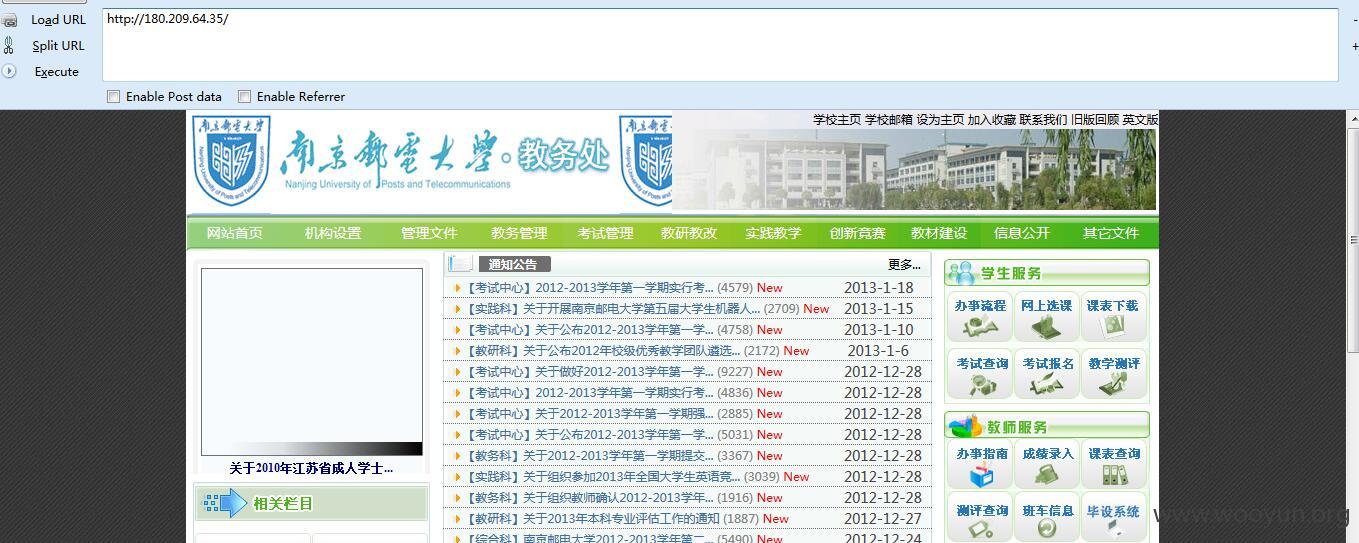Click the 学校邮箱 top link

pyautogui.click(x=889, y=119)
